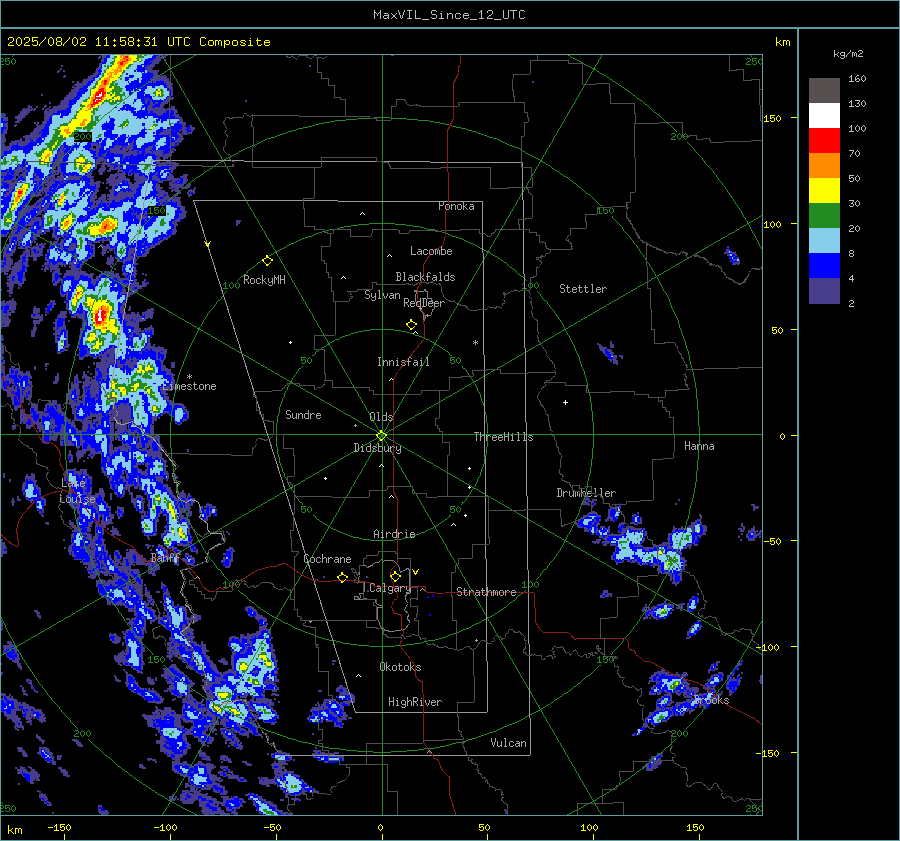Pick the orange 50–70 legend swatch

point(824,166)
